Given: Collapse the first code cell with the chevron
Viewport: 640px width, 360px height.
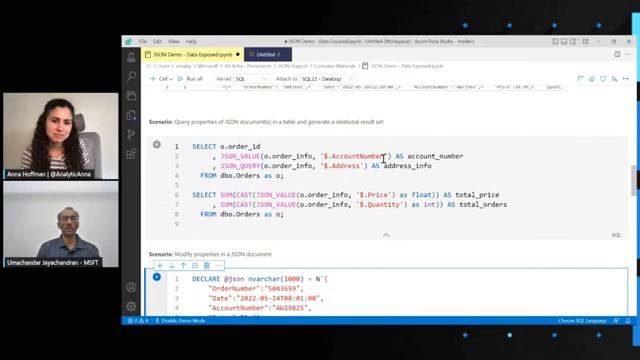Looking at the screenshot, I should [x=386, y=235].
